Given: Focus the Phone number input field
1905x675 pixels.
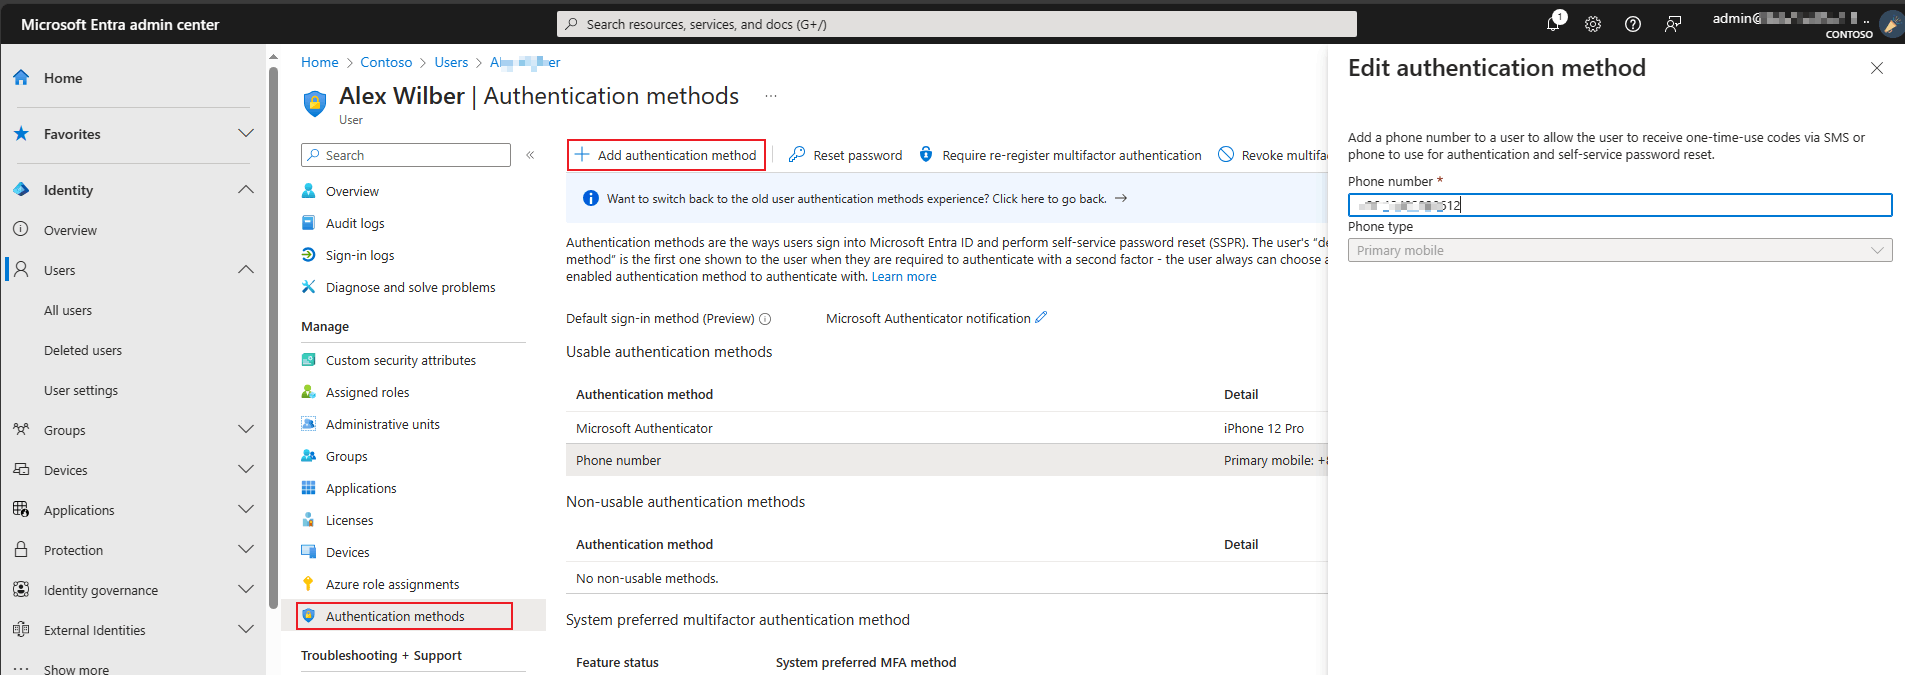Looking at the screenshot, I should pyautogui.click(x=1620, y=205).
